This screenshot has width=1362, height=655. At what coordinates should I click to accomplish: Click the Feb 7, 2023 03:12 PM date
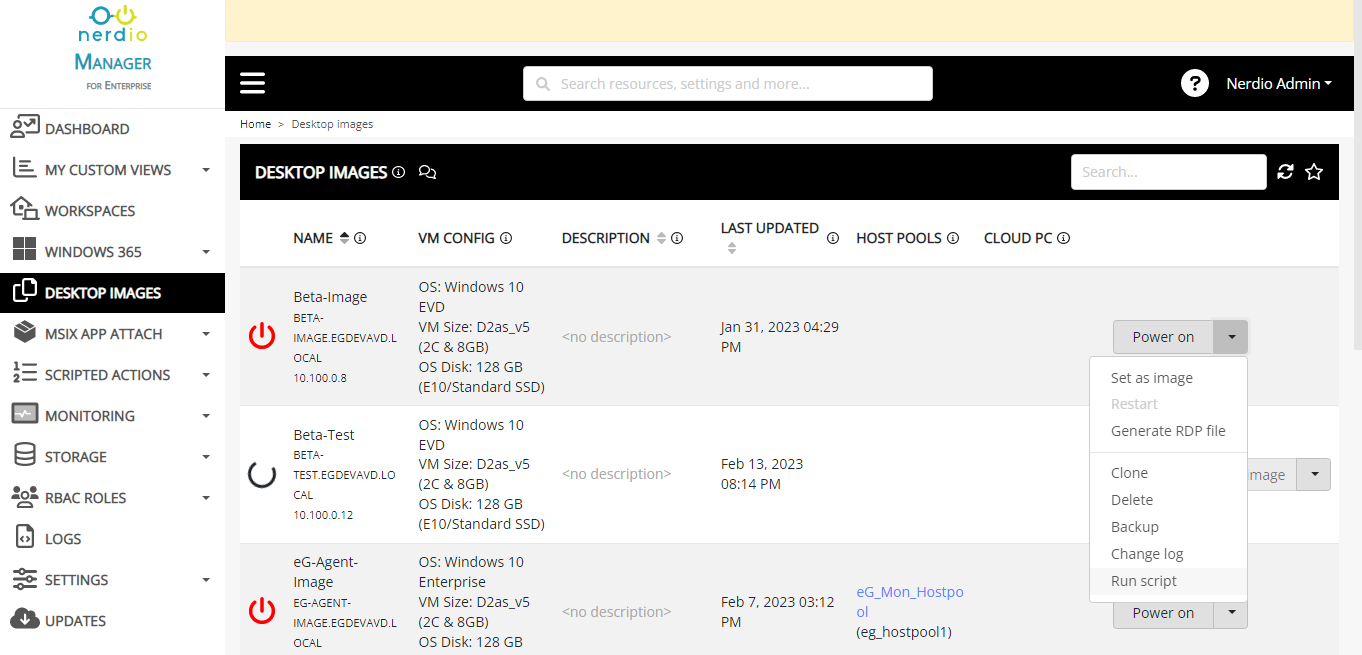pyautogui.click(x=780, y=611)
